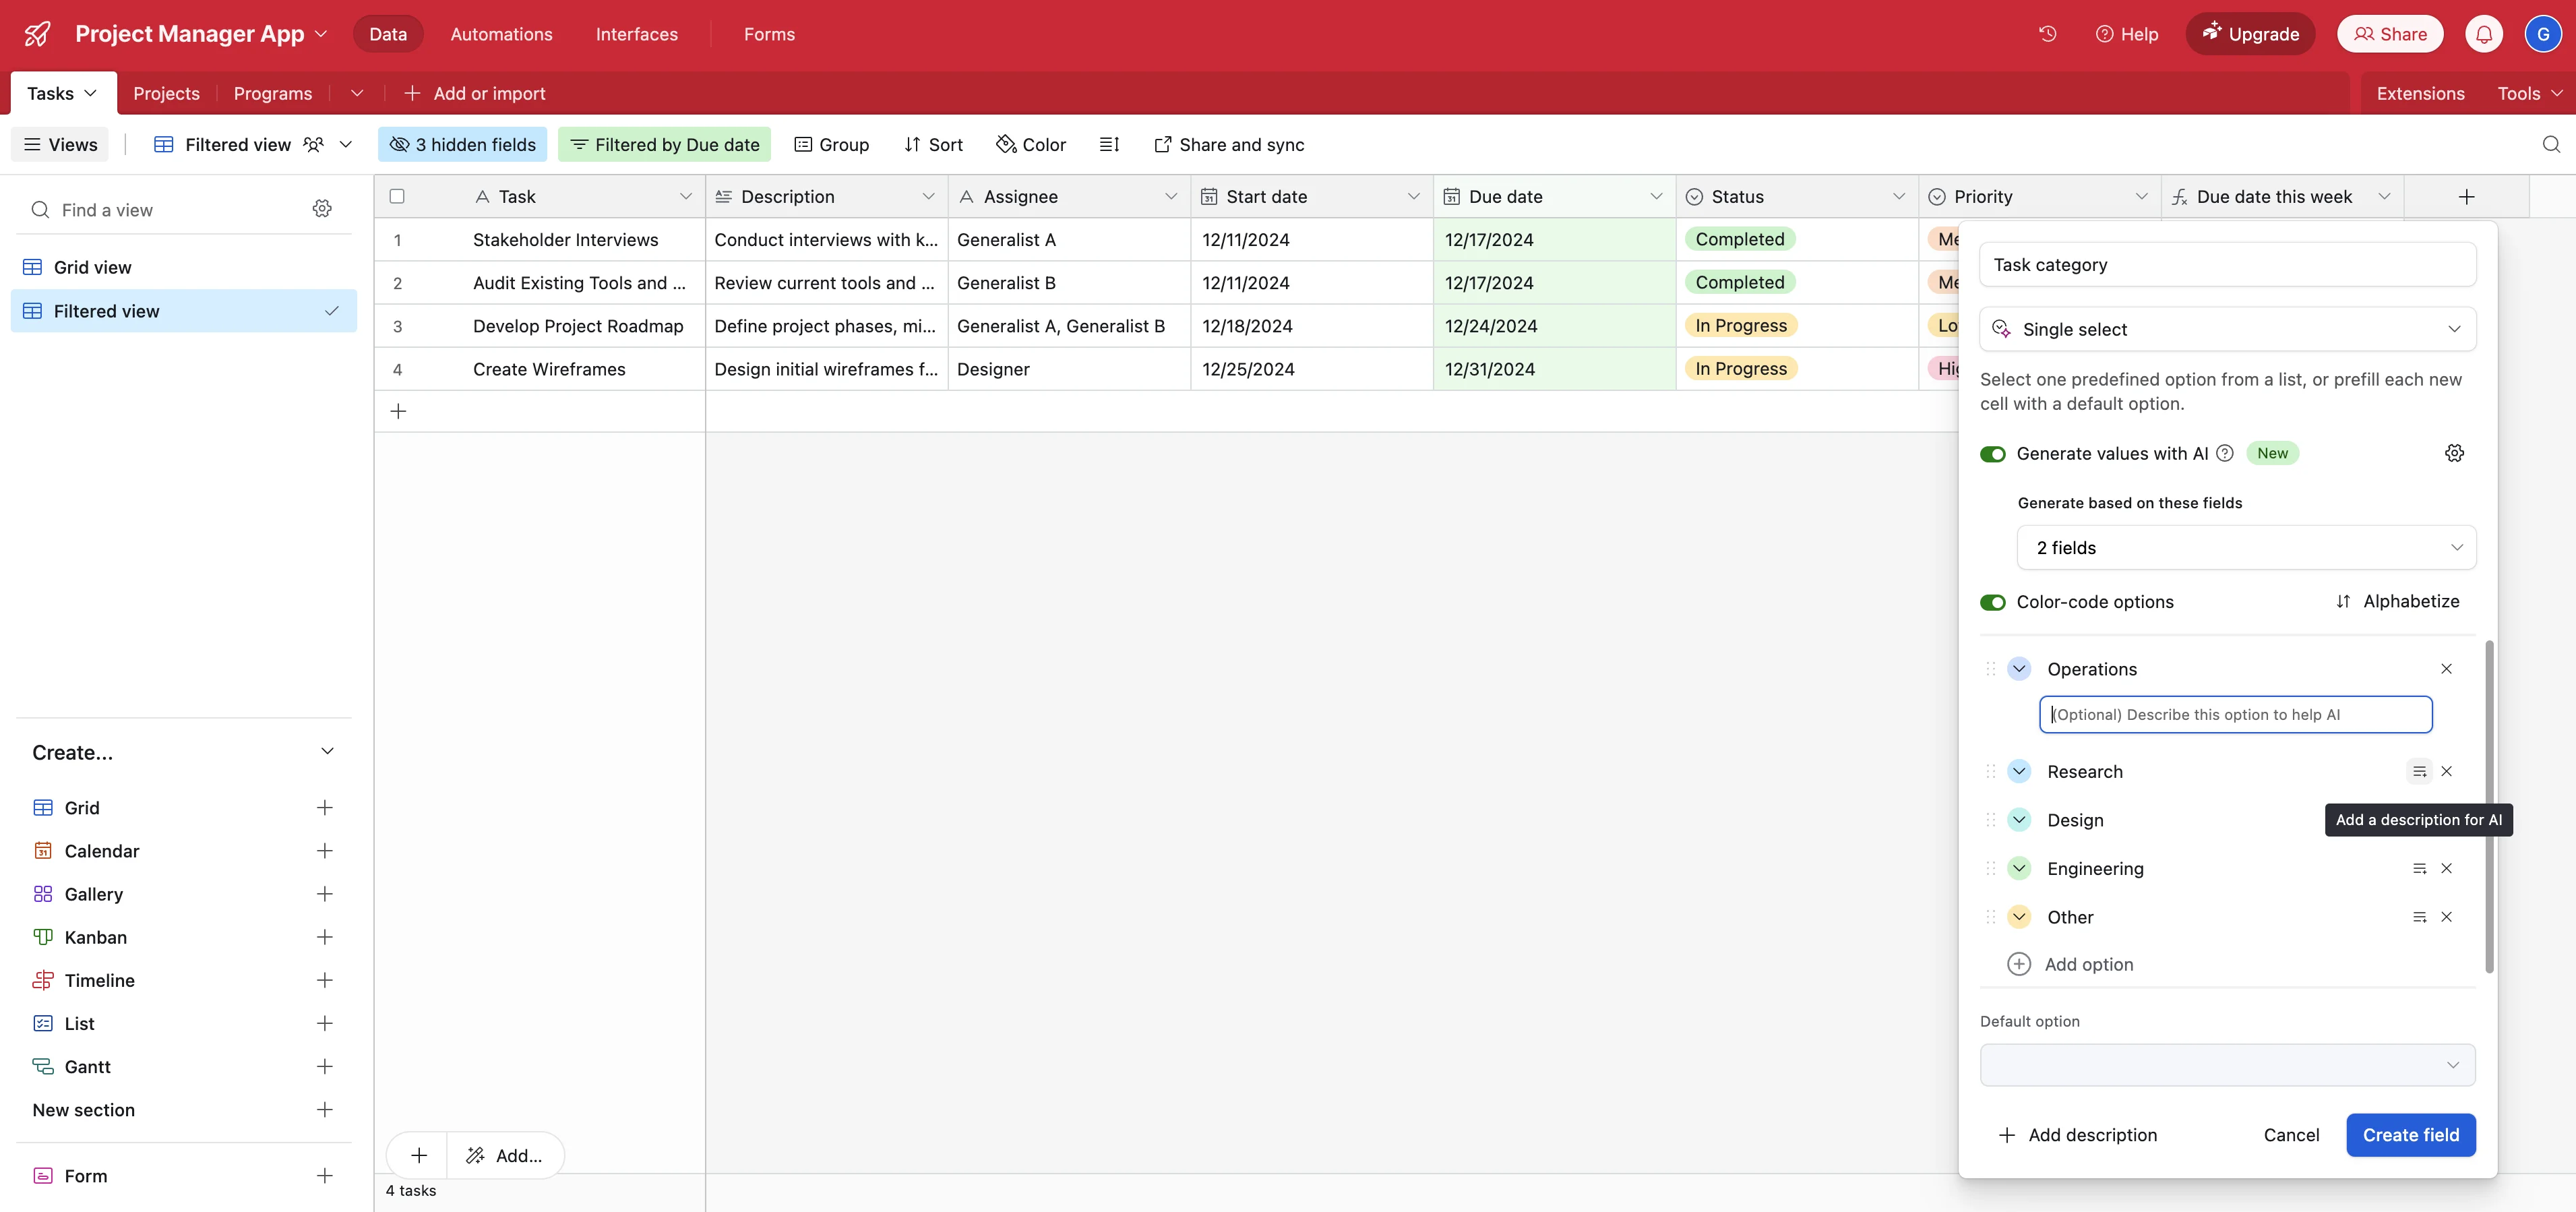Viewport: 2576px width, 1212px height.
Task: Disable Generate values with AI toggle
Action: (x=1992, y=454)
